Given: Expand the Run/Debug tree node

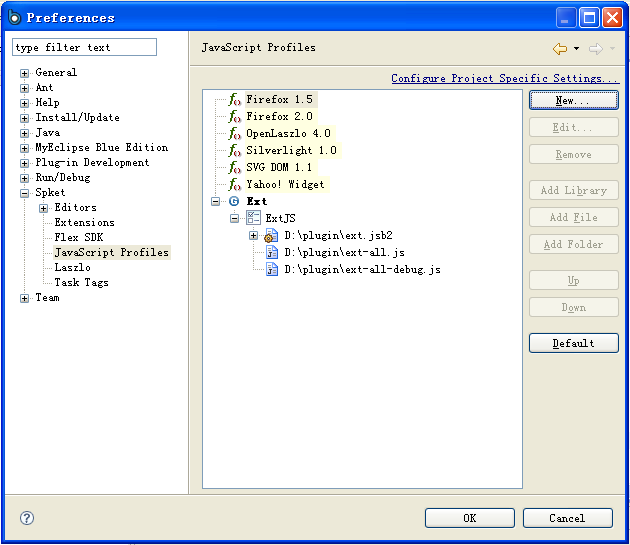Looking at the screenshot, I should pyautogui.click(x=25, y=178).
